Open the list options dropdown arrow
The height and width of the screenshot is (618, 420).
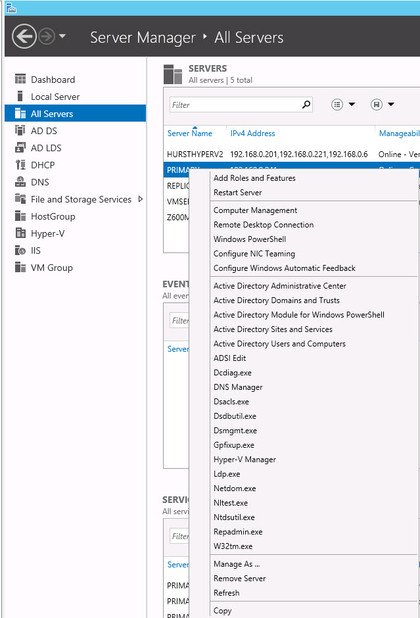[352, 104]
